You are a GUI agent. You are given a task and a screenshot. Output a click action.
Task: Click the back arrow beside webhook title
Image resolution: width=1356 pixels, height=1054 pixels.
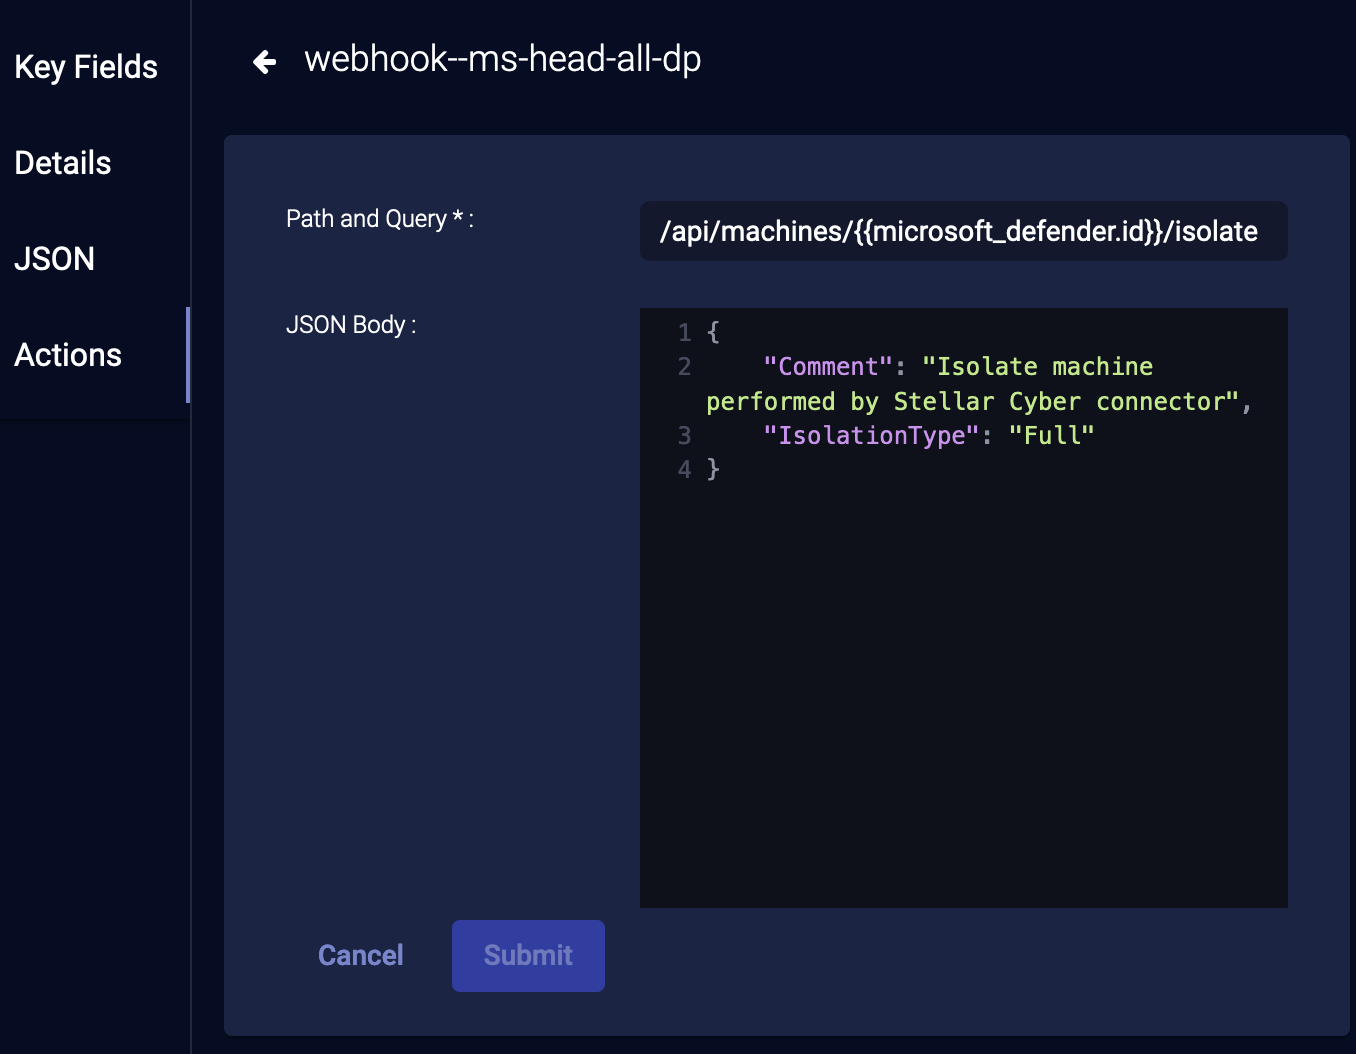(x=264, y=62)
